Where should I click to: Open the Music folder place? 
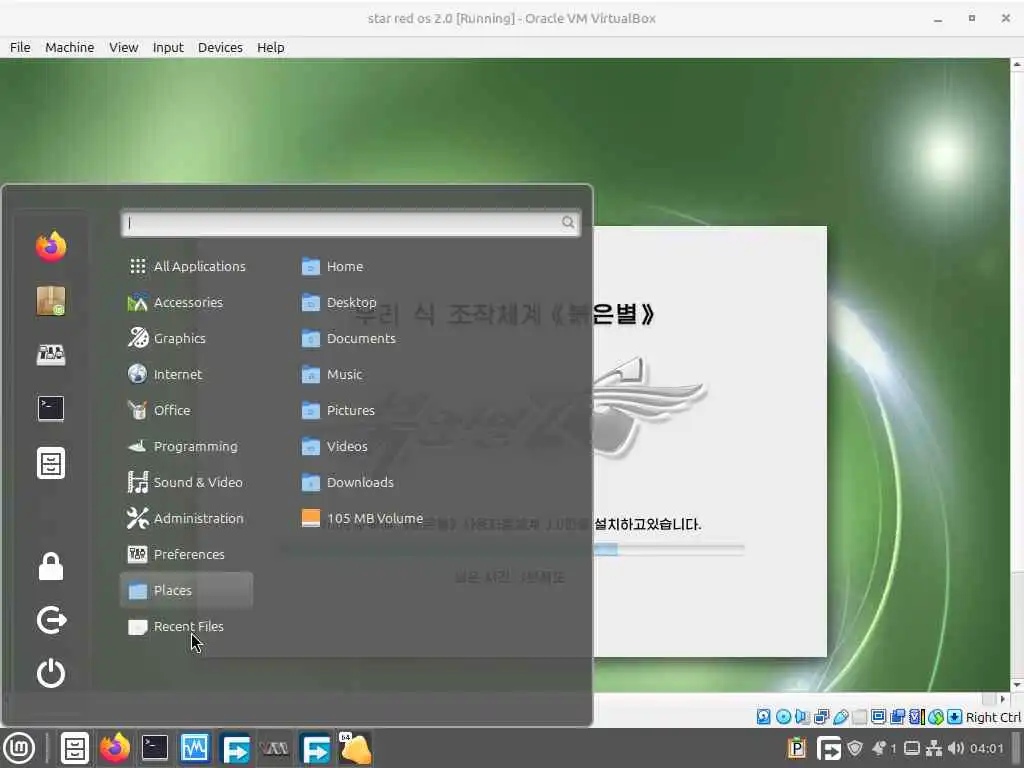point(332,374)
